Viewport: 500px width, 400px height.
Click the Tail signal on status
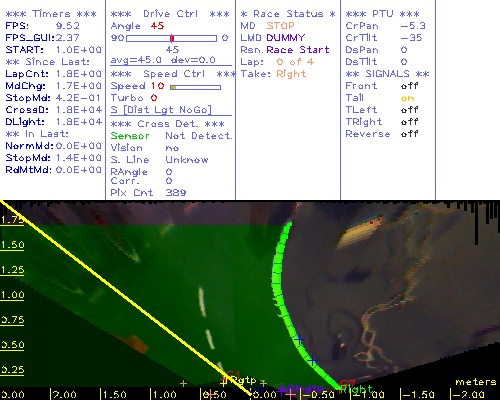click(408, 98)
